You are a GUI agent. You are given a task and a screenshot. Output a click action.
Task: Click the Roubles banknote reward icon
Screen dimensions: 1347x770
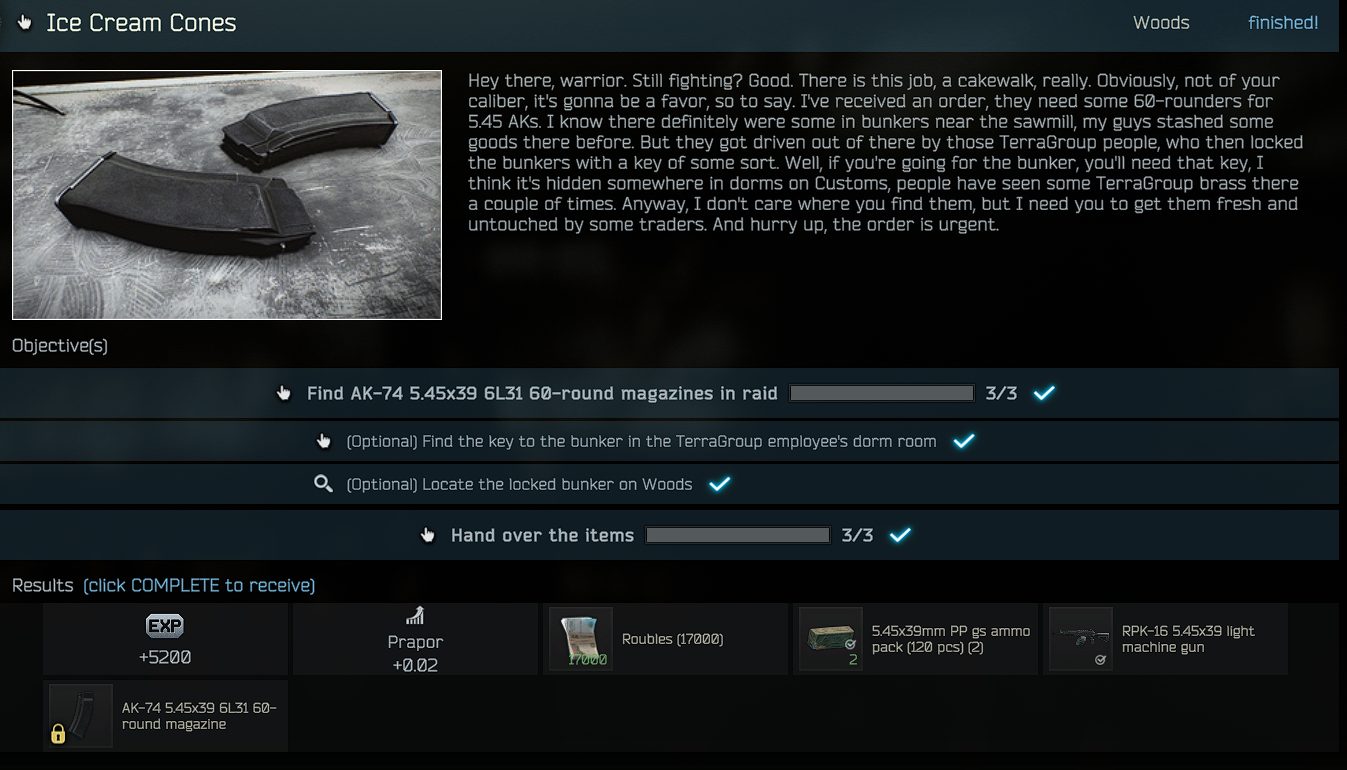pos(581,638)
